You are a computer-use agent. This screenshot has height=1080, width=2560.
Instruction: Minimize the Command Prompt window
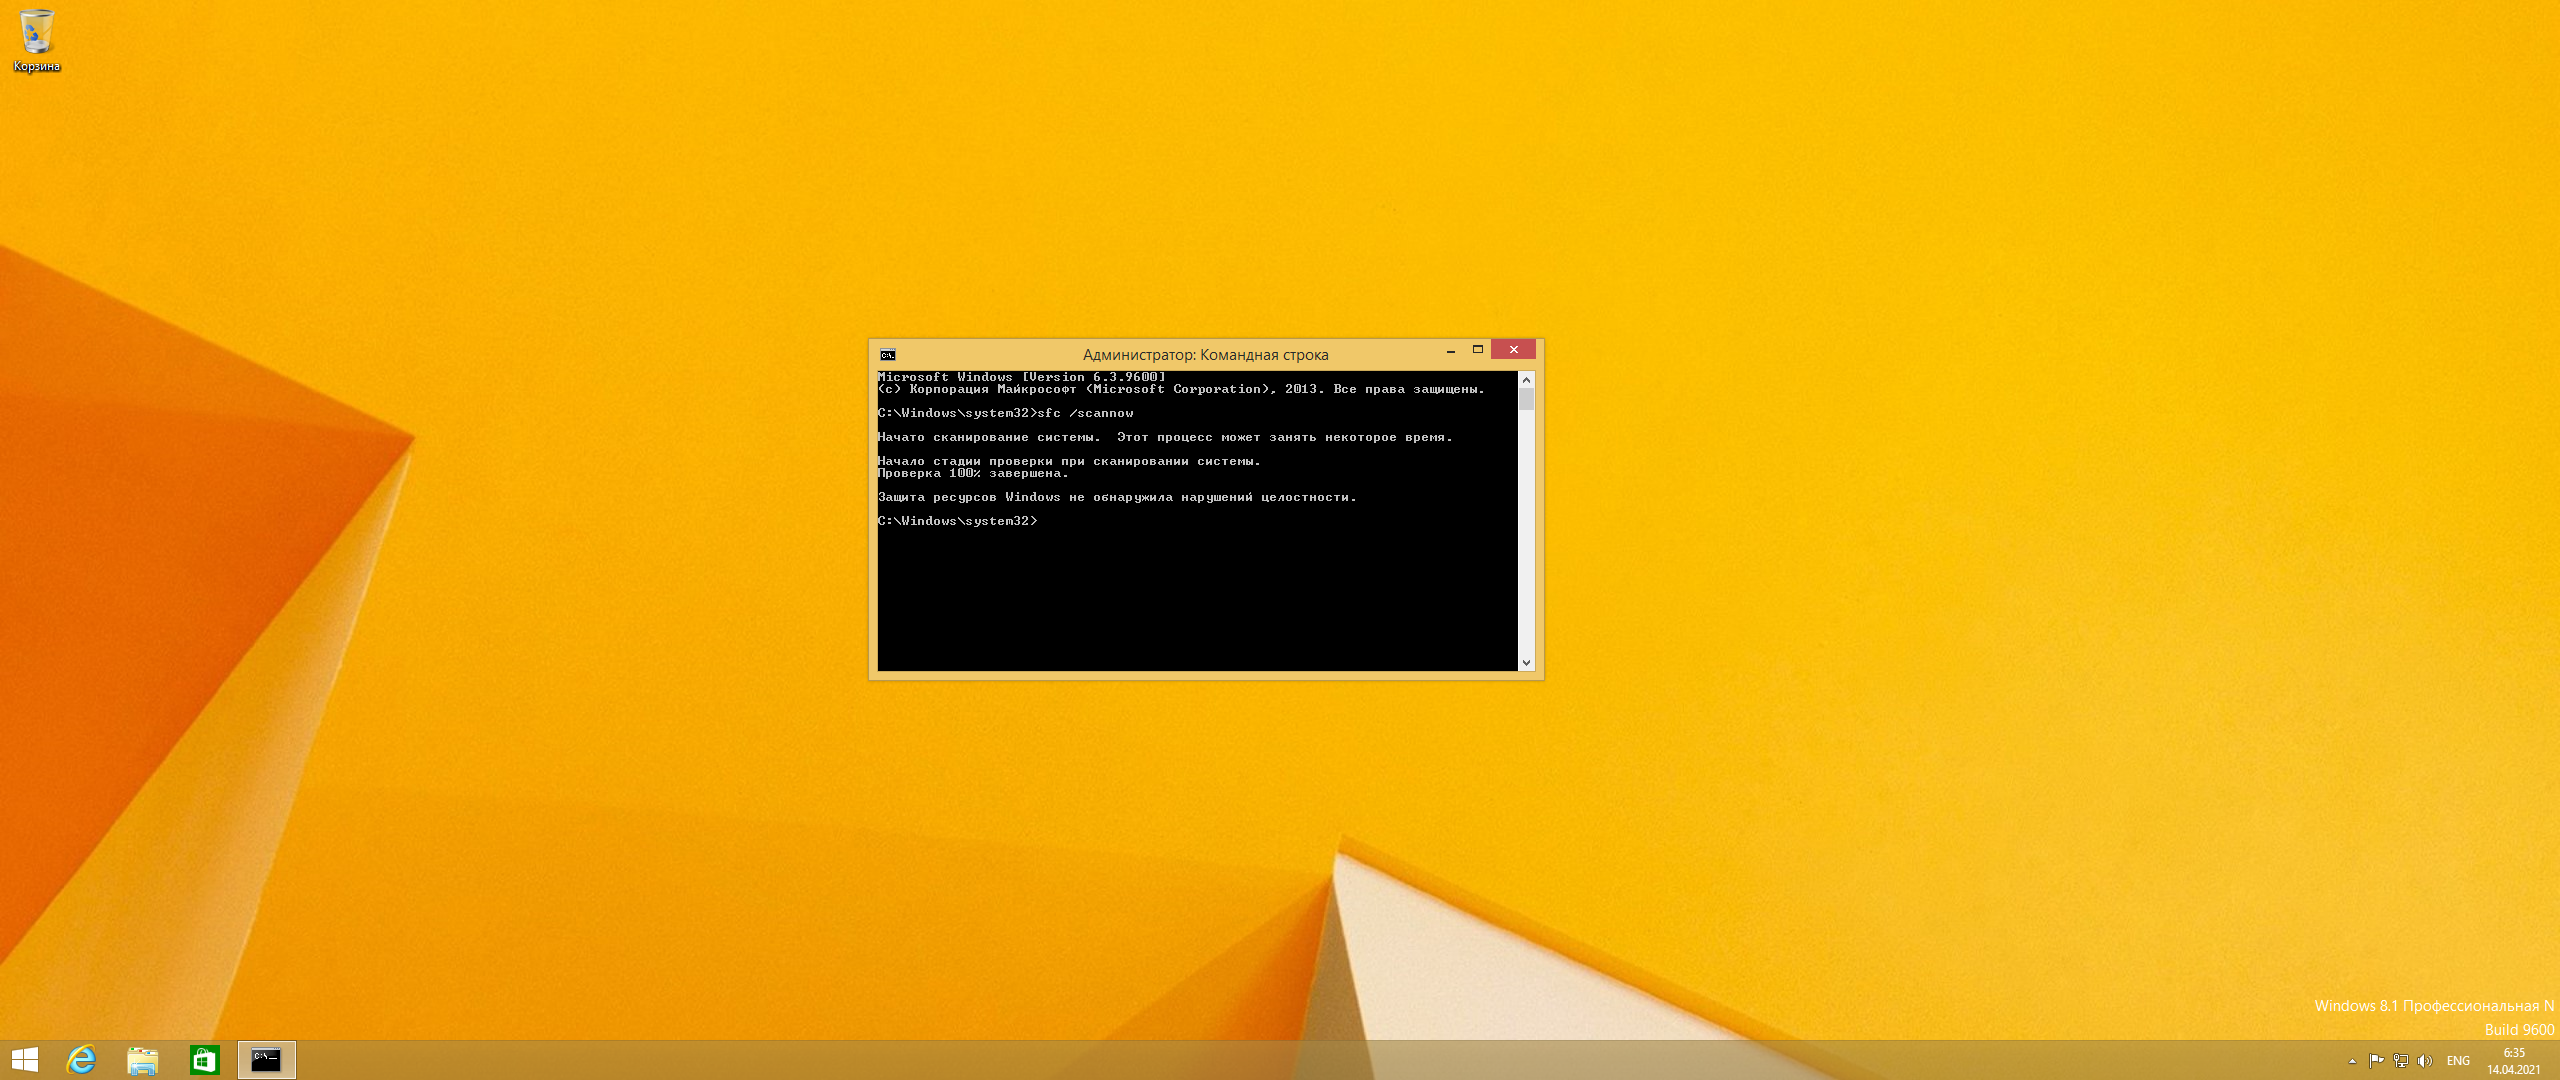(x=1451, y=350)
